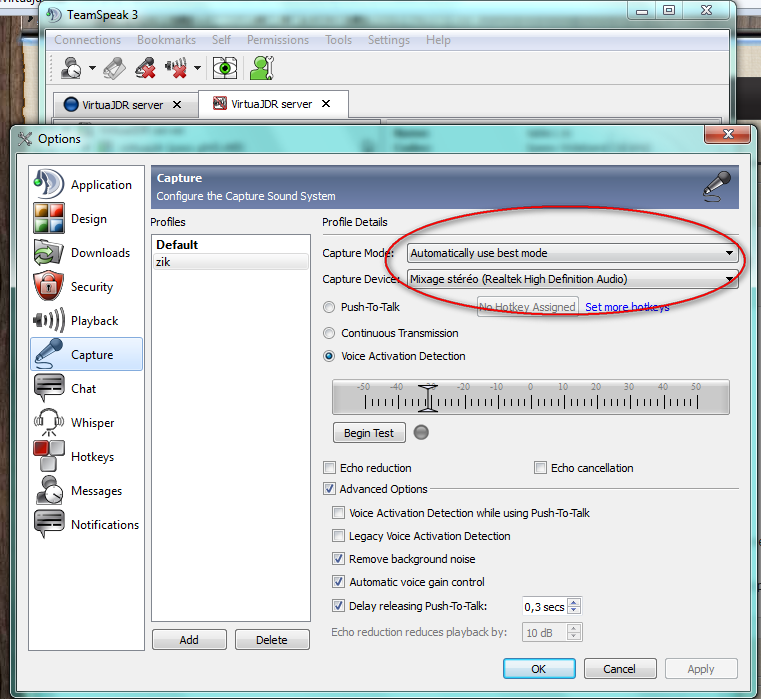Open the Security shield icon
This screenshot has width=761, height=699.
(49, 286)
